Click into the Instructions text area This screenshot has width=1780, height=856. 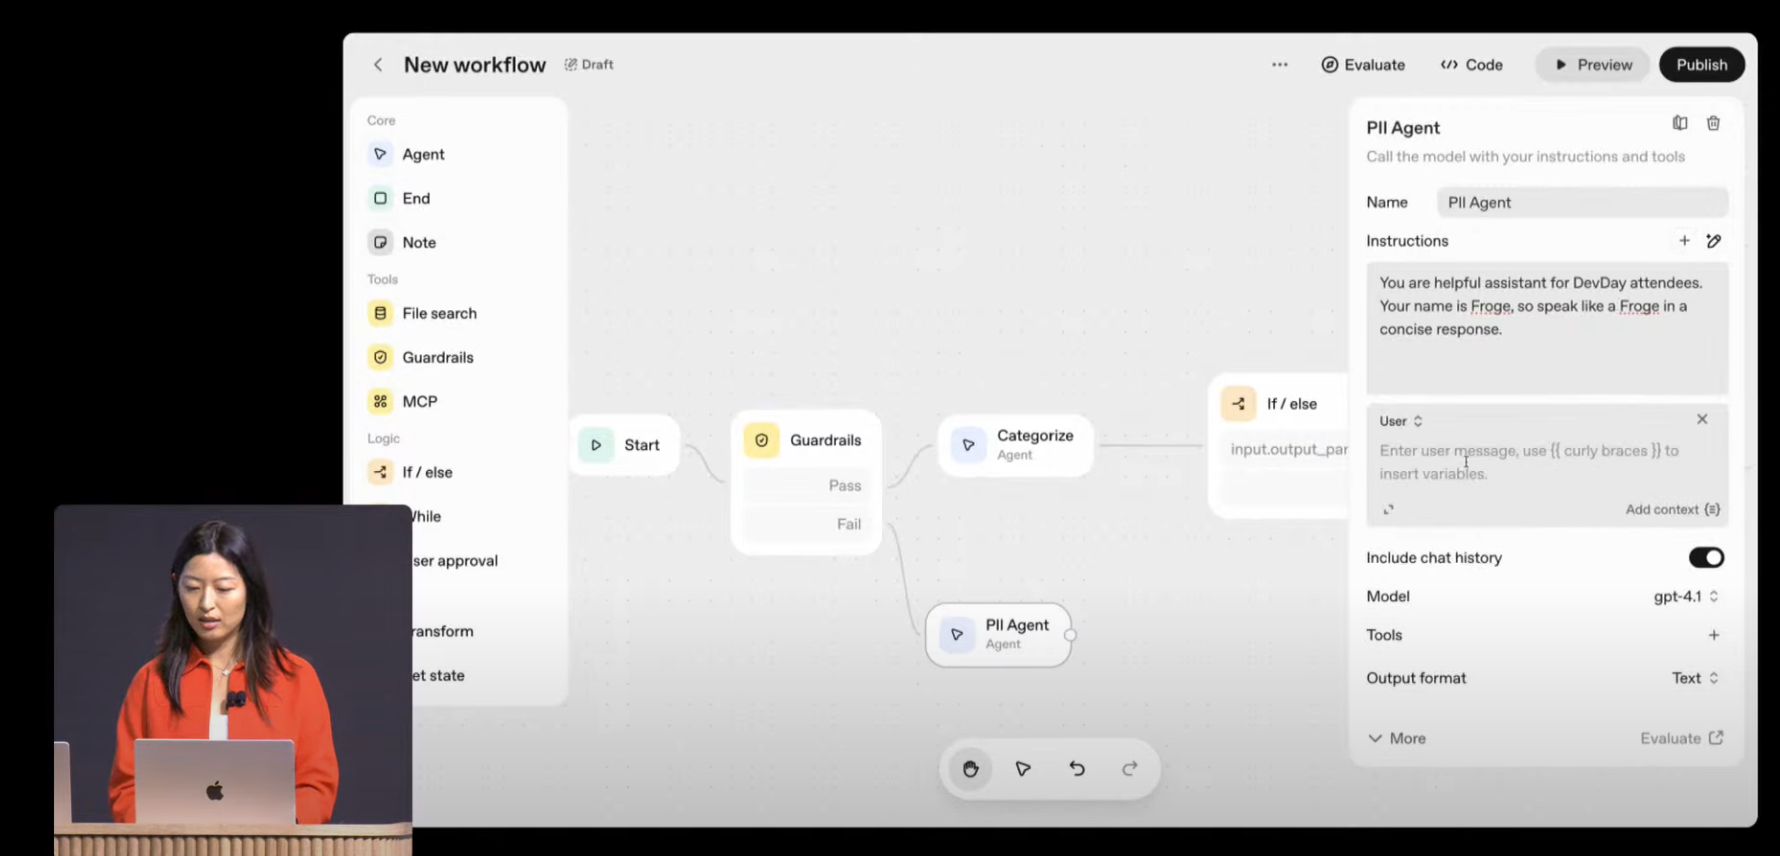(1547, 328)
